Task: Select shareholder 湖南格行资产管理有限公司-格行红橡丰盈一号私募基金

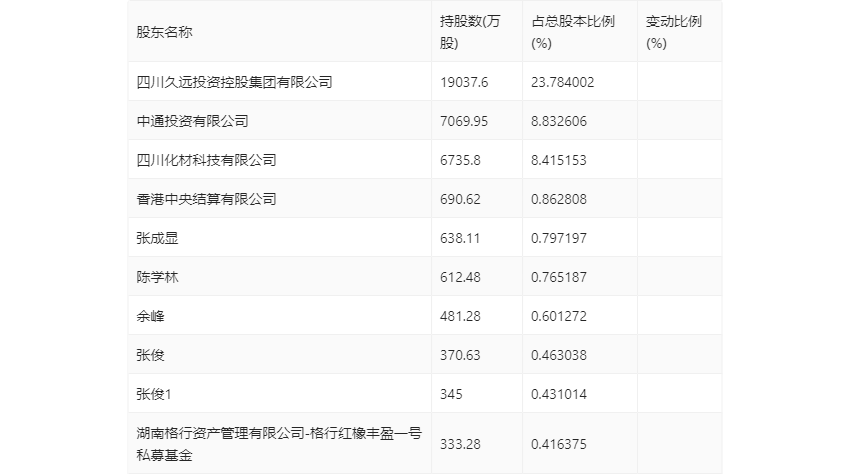Action: click(x=279, y=444)
